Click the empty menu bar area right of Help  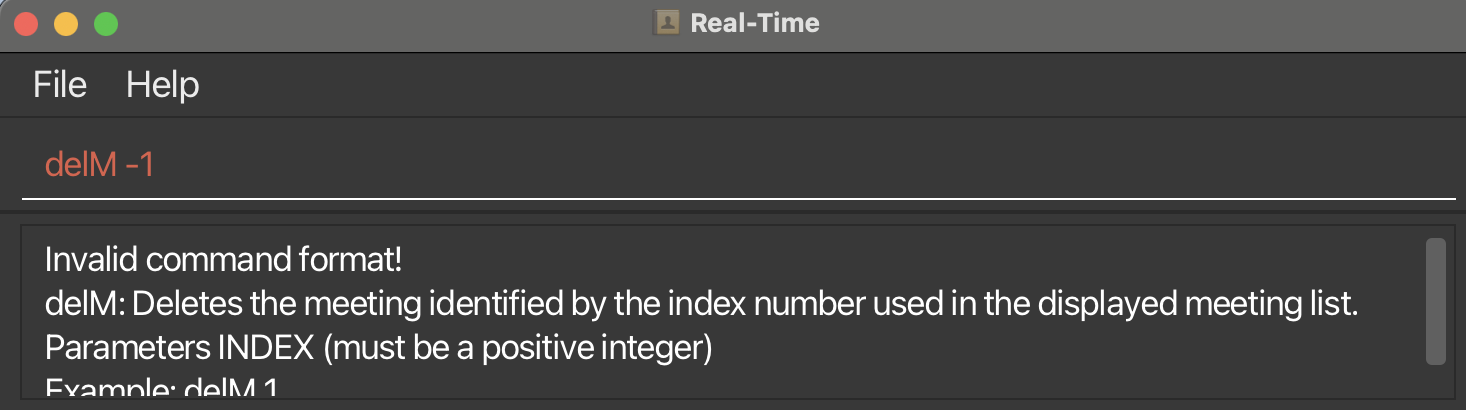point(830,85)
